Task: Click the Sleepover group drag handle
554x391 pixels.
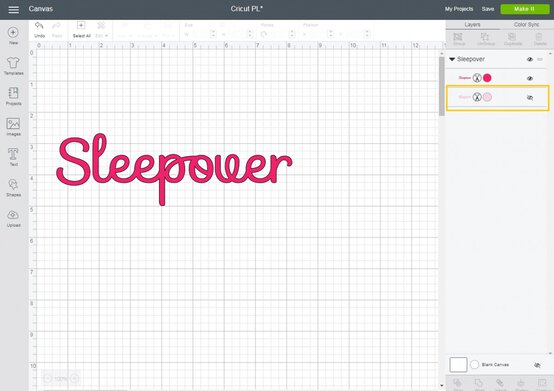Action: pyautogui.click(x=540, y=59)
